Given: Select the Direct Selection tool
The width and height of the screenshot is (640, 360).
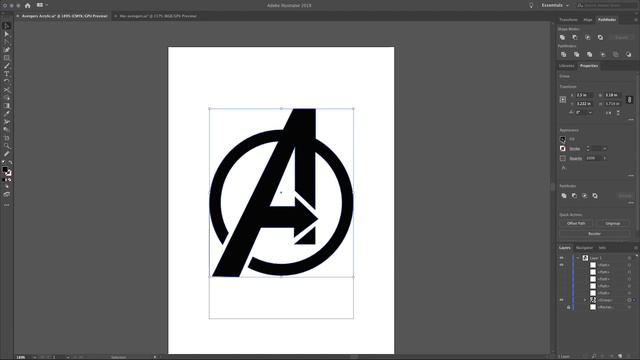Looking at the screenshot, I should point(7,34).
